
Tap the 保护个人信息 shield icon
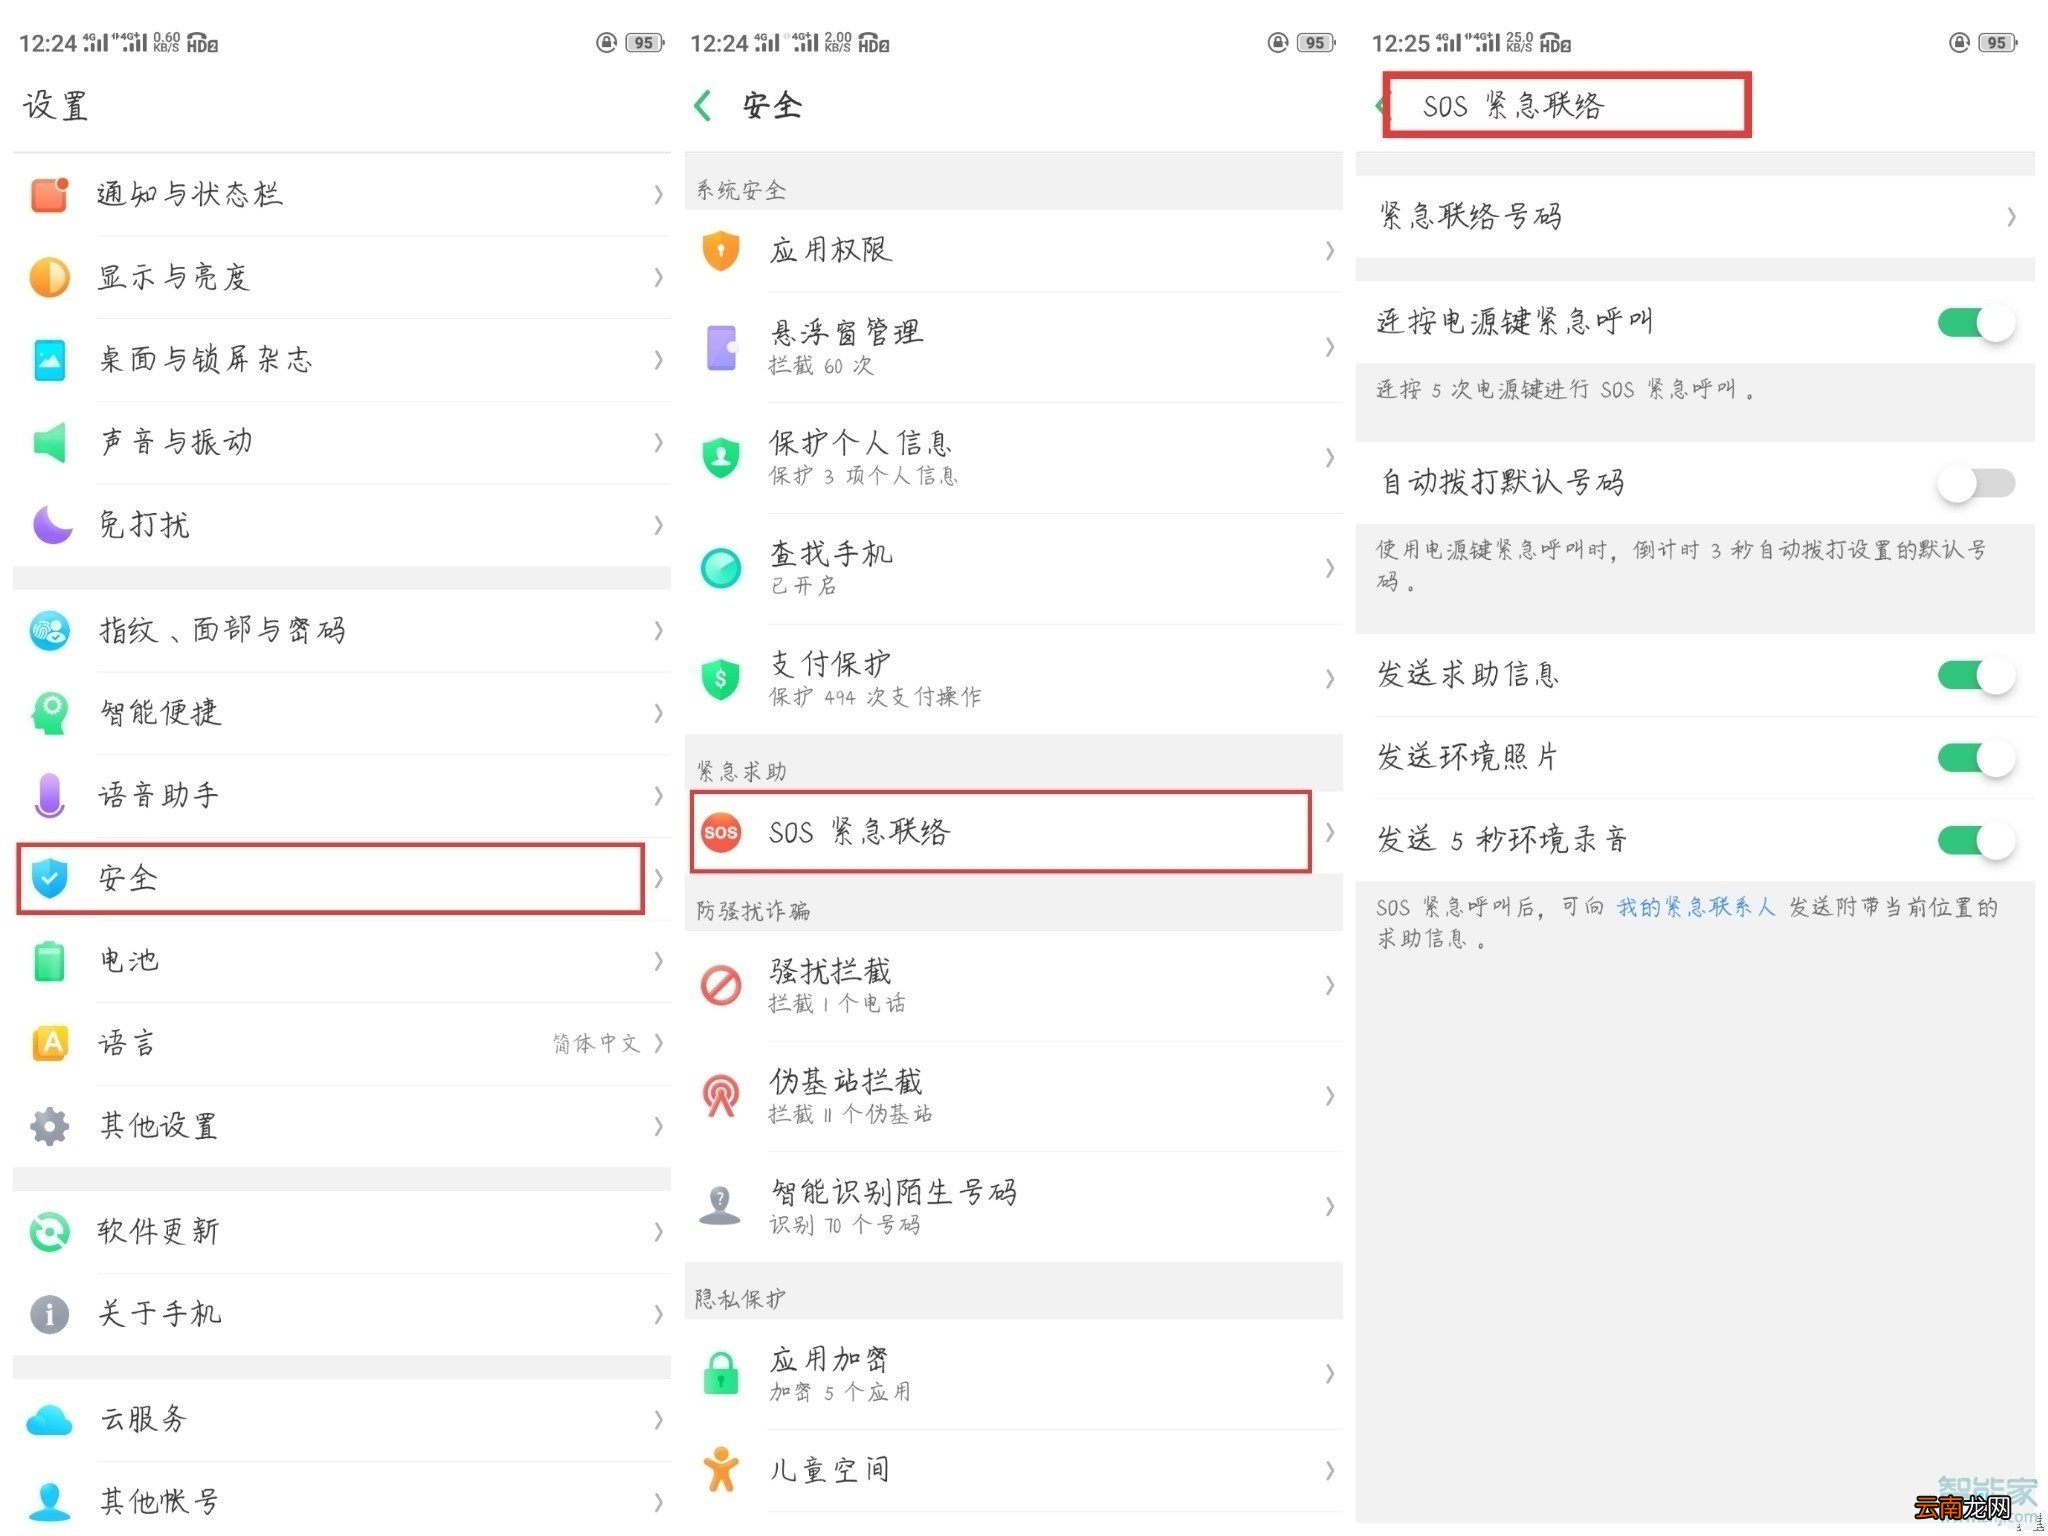click(721, 458)
